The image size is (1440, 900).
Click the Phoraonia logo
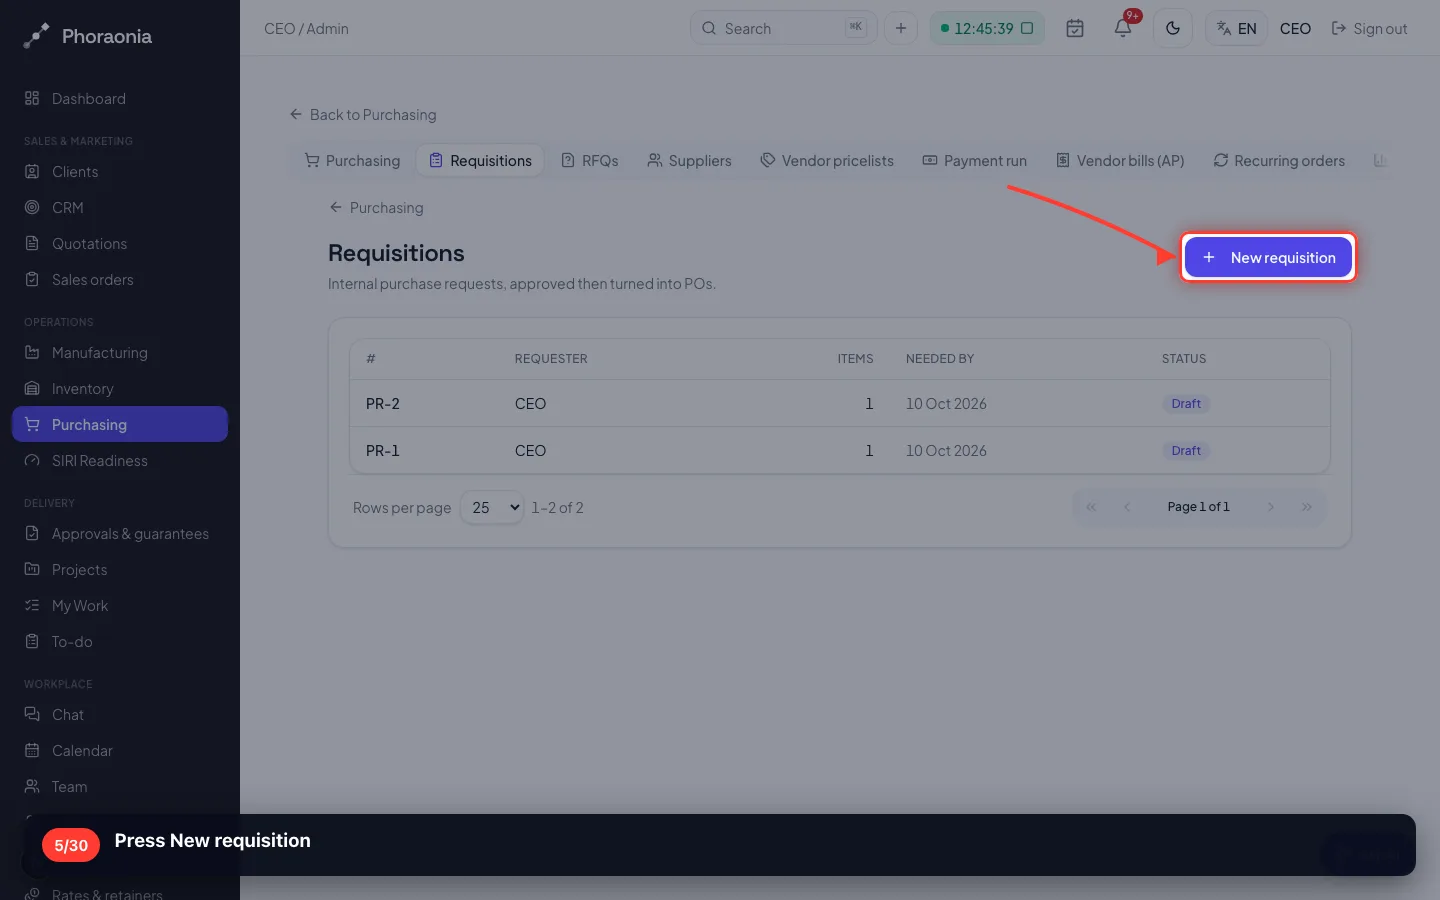(x=88, y=36)
